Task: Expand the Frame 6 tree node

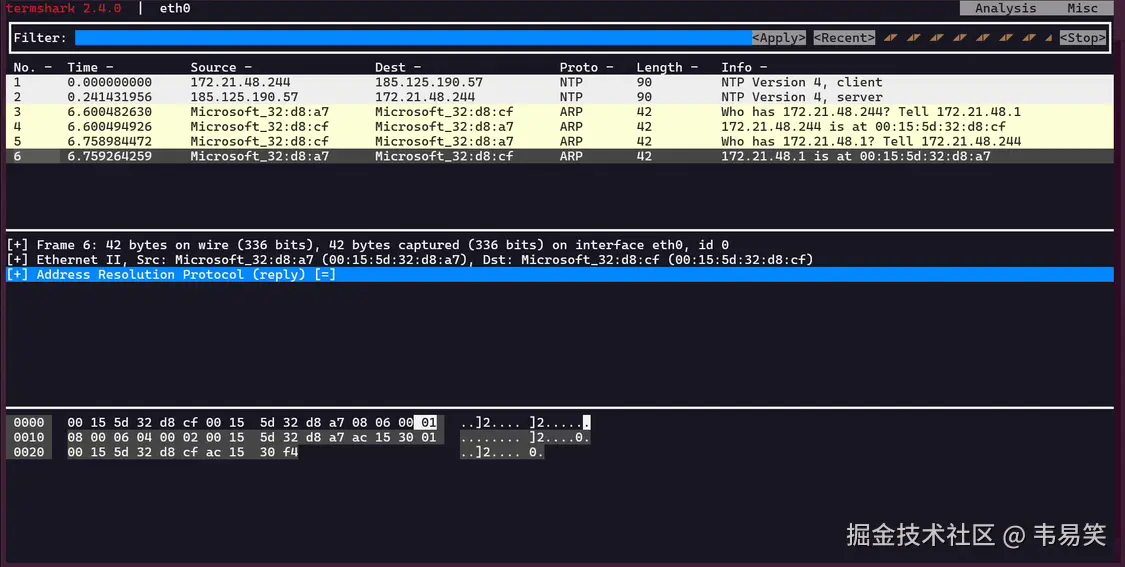Action: coord(17,245)
